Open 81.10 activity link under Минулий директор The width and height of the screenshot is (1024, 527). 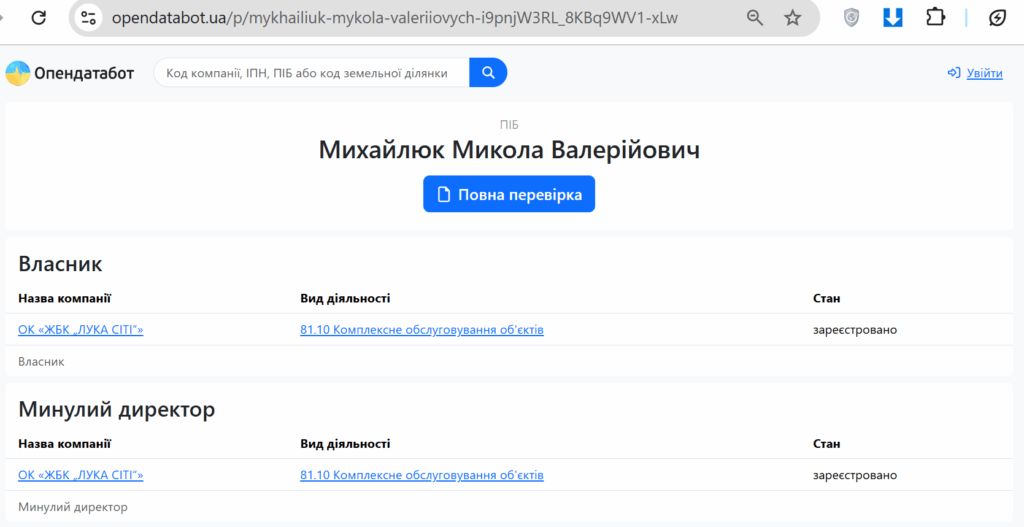click(x=421, y=475)
